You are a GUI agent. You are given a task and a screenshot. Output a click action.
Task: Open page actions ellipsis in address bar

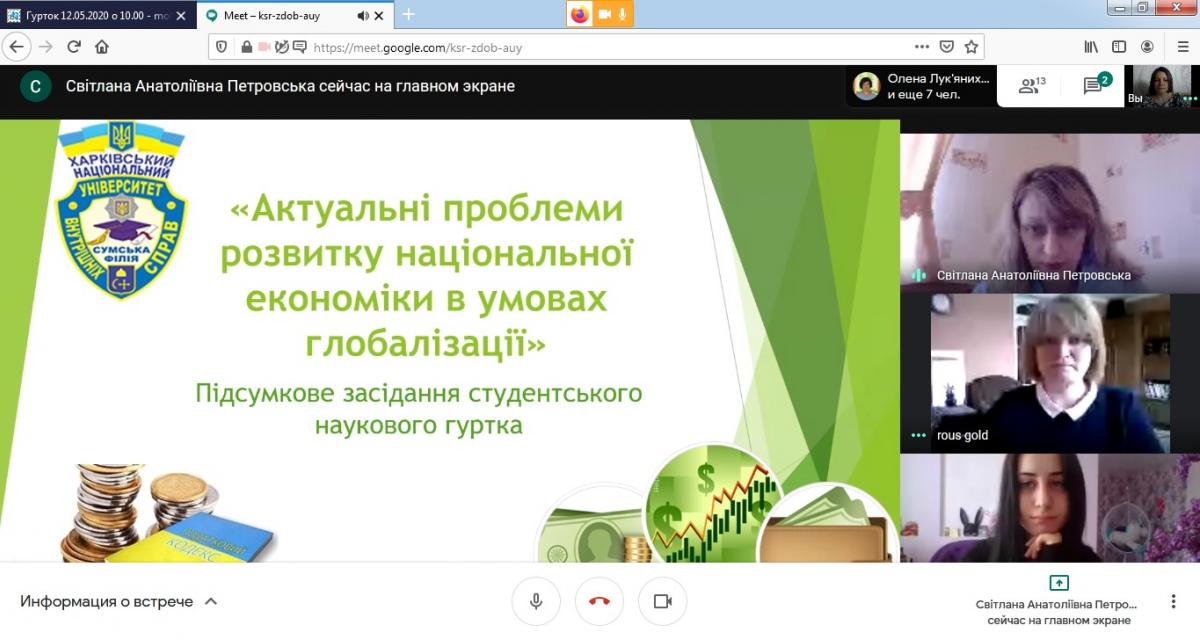pyautogui.click(x=921, y=46)
